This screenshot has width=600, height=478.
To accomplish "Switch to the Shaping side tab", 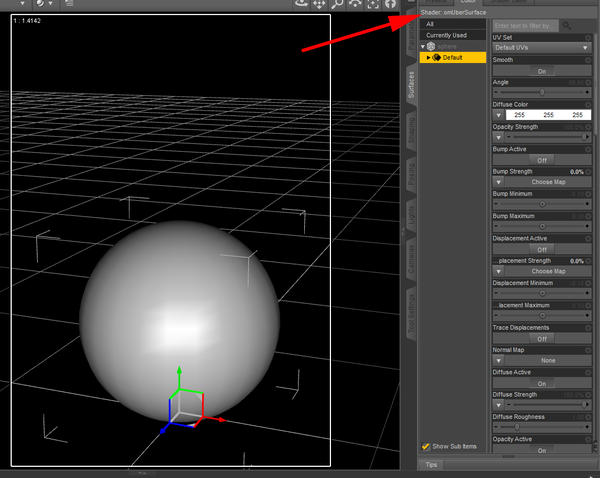I will (411, 130).
